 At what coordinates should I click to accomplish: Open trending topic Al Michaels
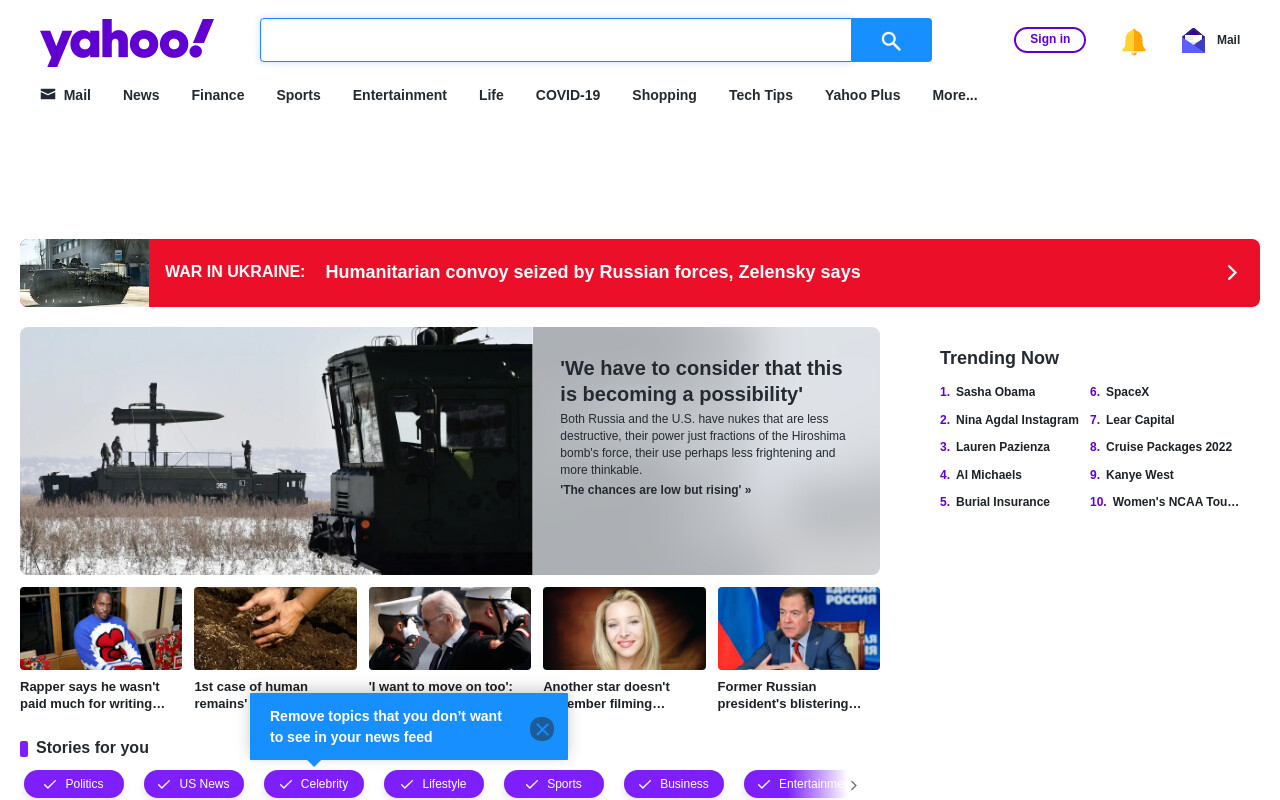click(x=989, y=475)
